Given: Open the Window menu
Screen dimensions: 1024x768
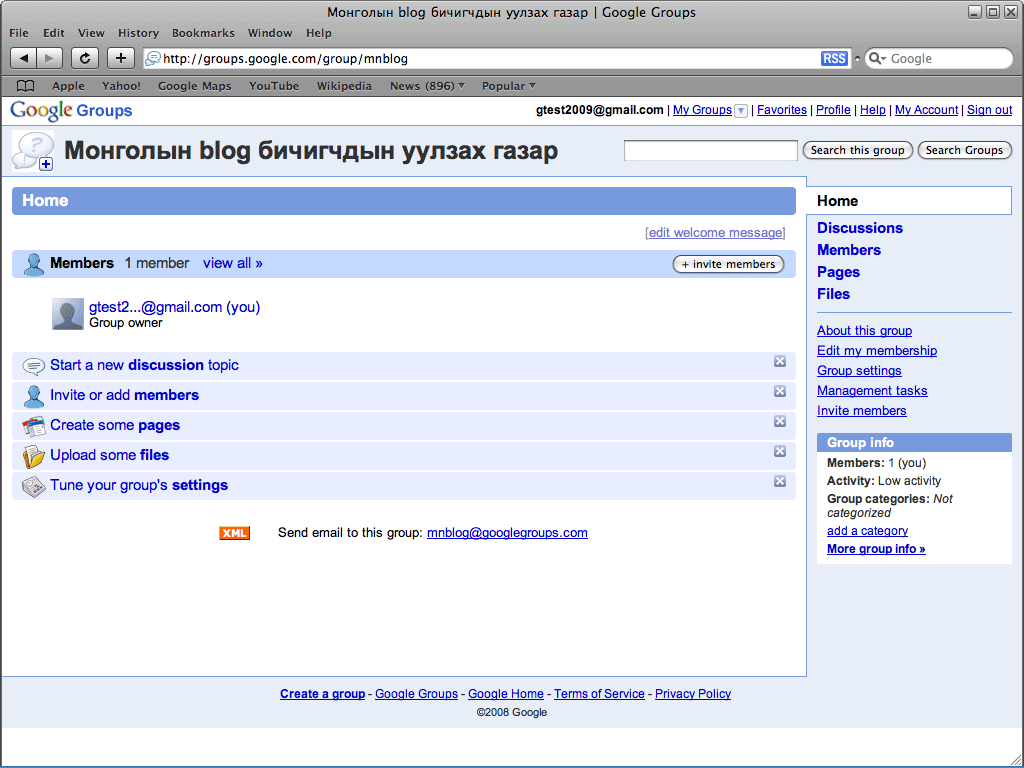Looking at the screenshot, I should tap(270, 33).
